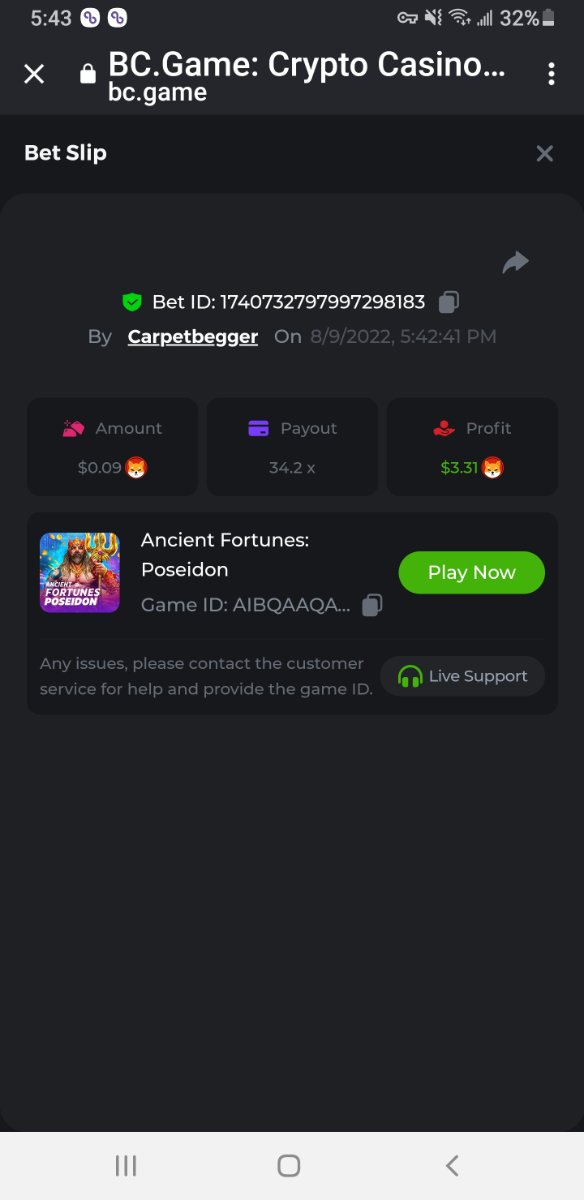Tap the Android back button

point(452,1165)
